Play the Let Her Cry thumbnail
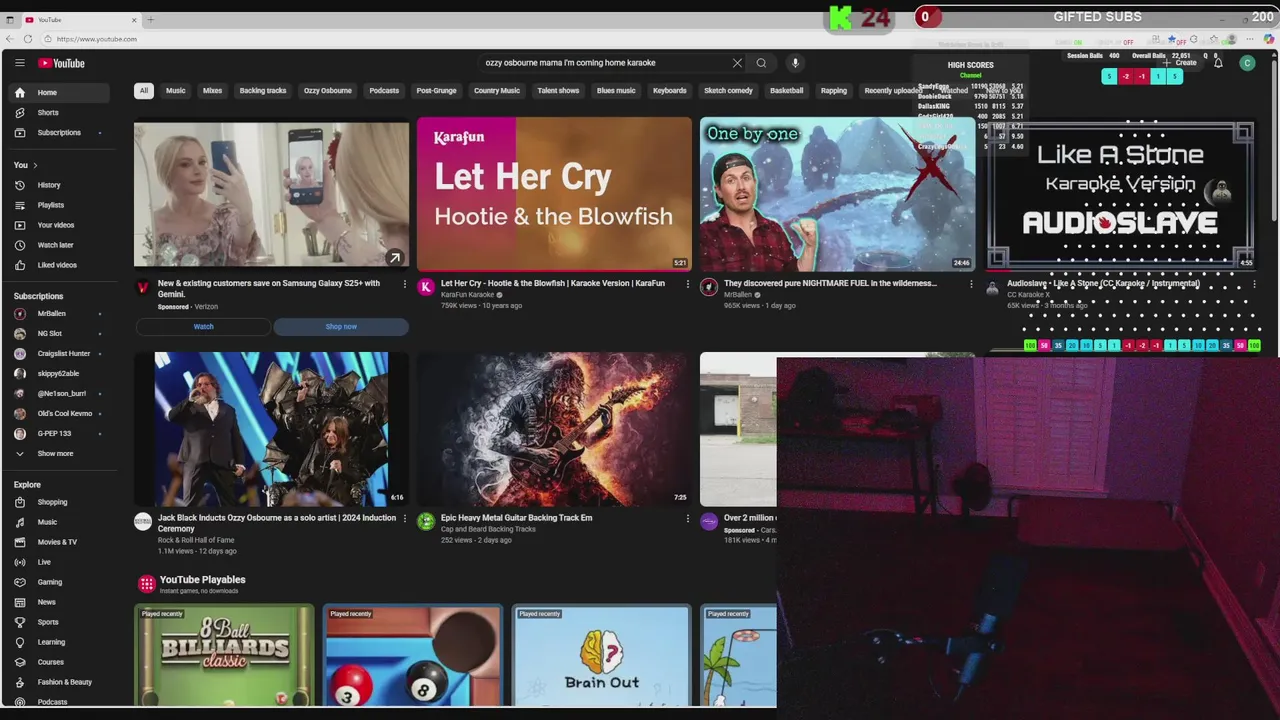 [x=554, y=194]
